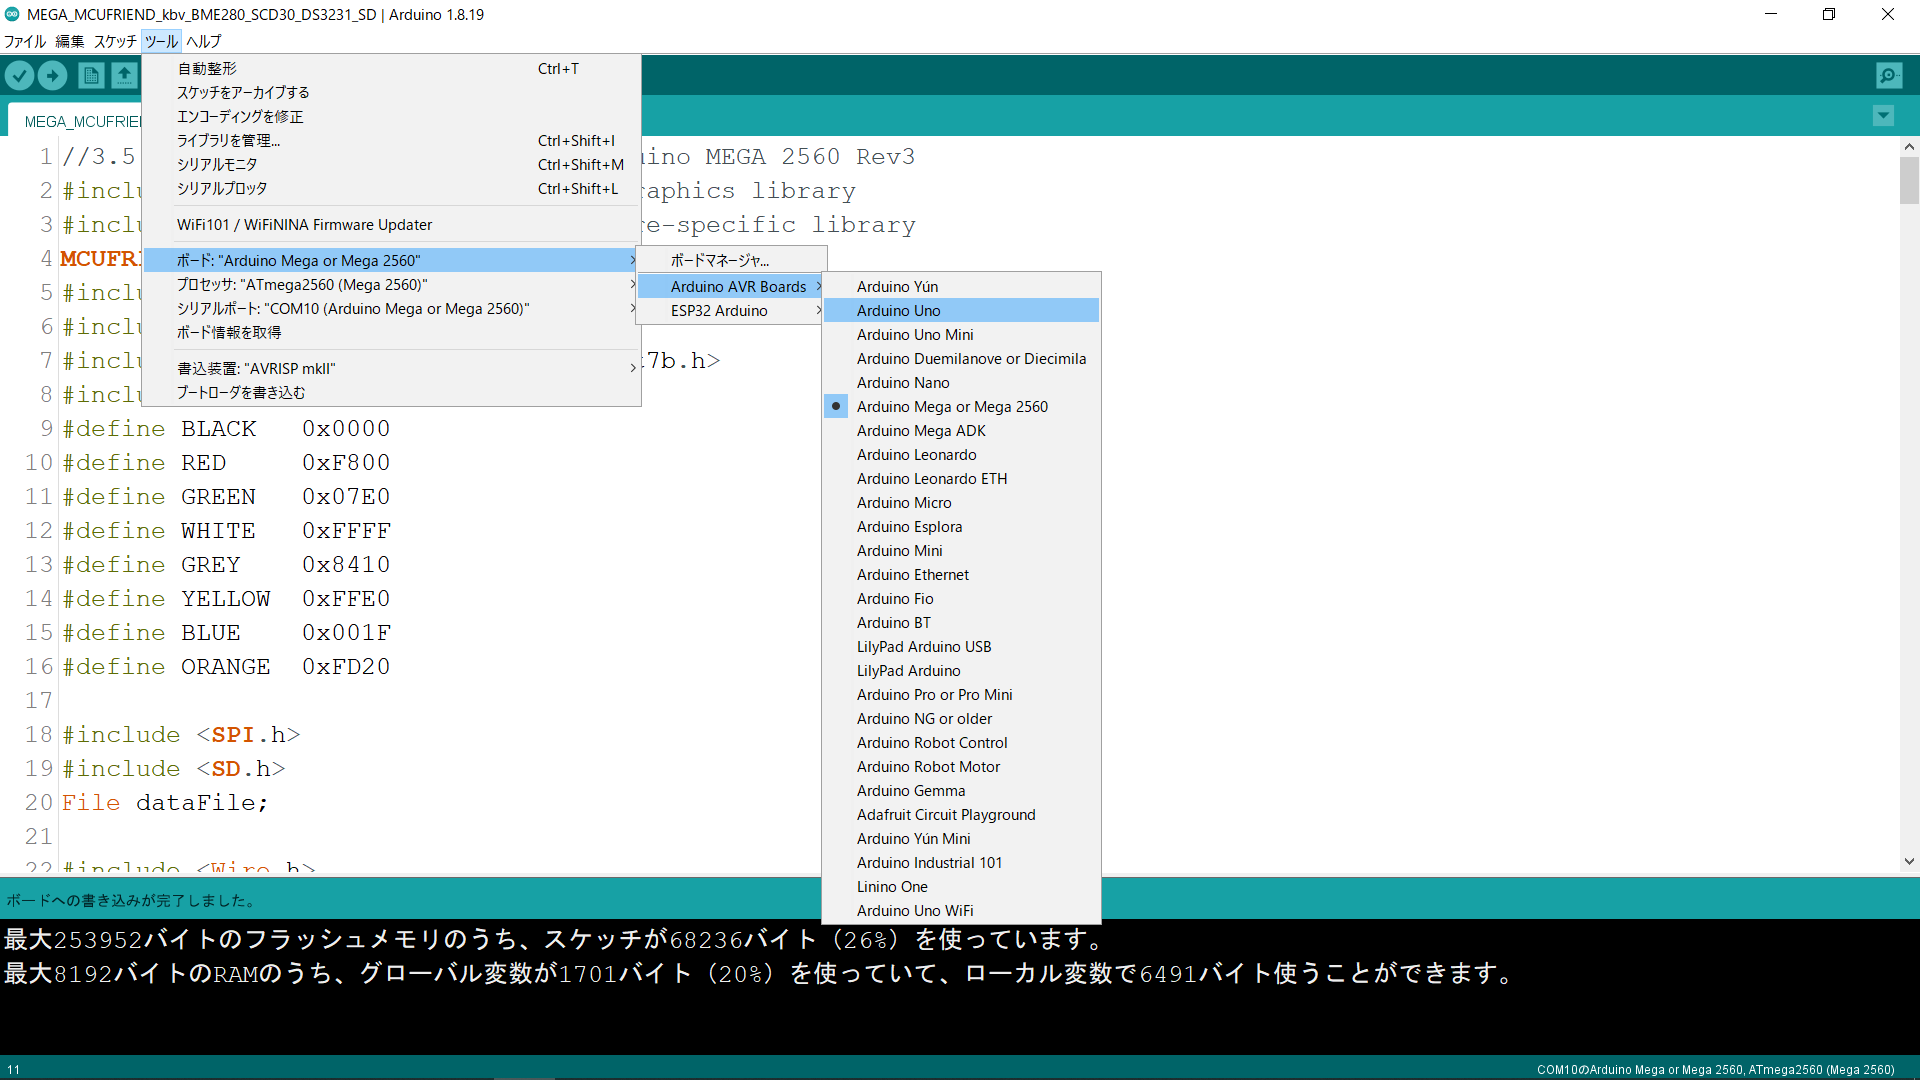1920x1080 pixels.
Task: Click the tab dropdown triangle icon
Action: (x=1883, y=116)
